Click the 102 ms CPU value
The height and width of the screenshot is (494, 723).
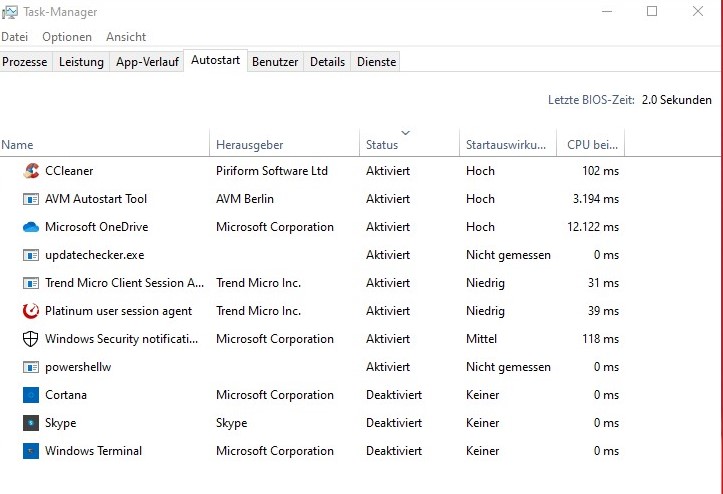600,171
